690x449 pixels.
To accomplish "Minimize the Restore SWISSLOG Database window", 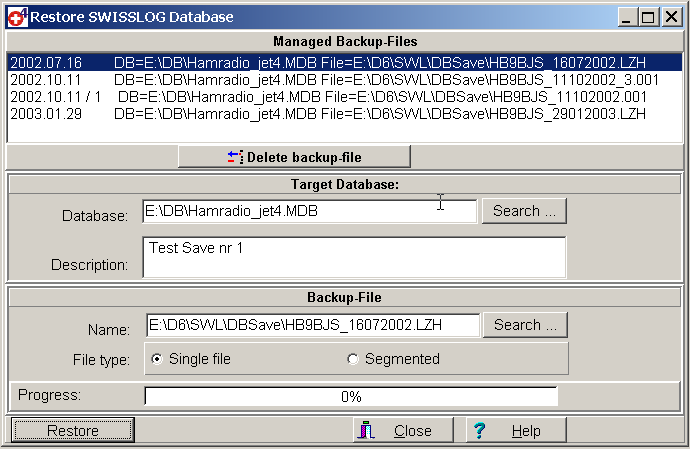I will point(628,17).
